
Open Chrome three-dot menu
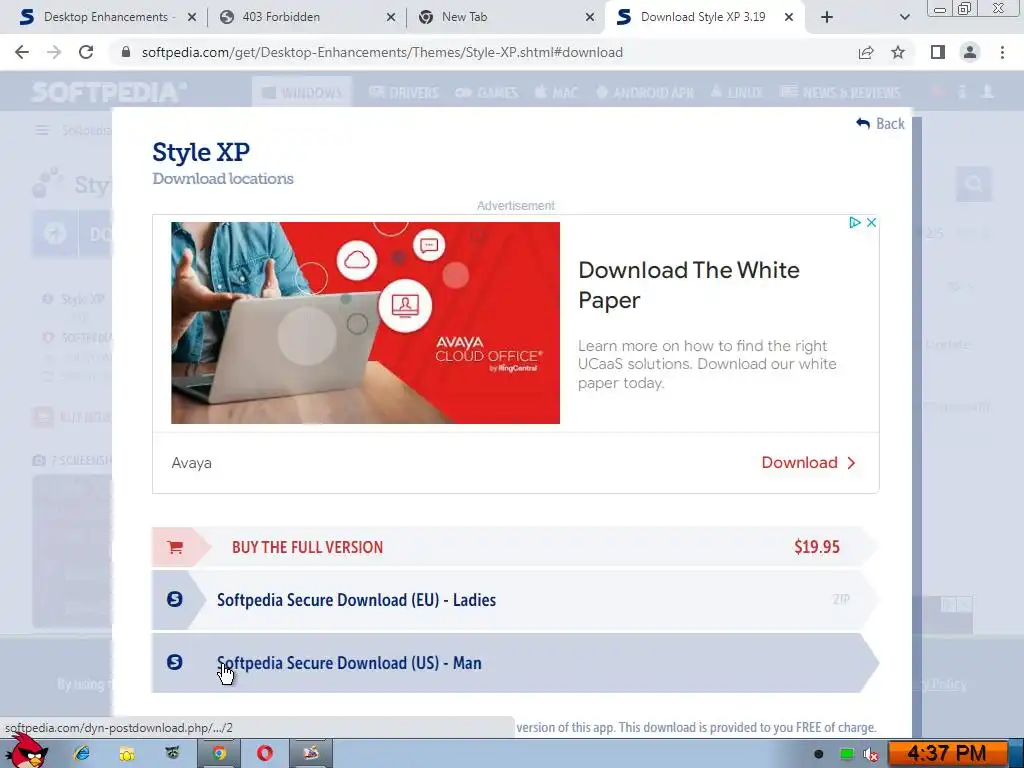tap(1002, 52)
